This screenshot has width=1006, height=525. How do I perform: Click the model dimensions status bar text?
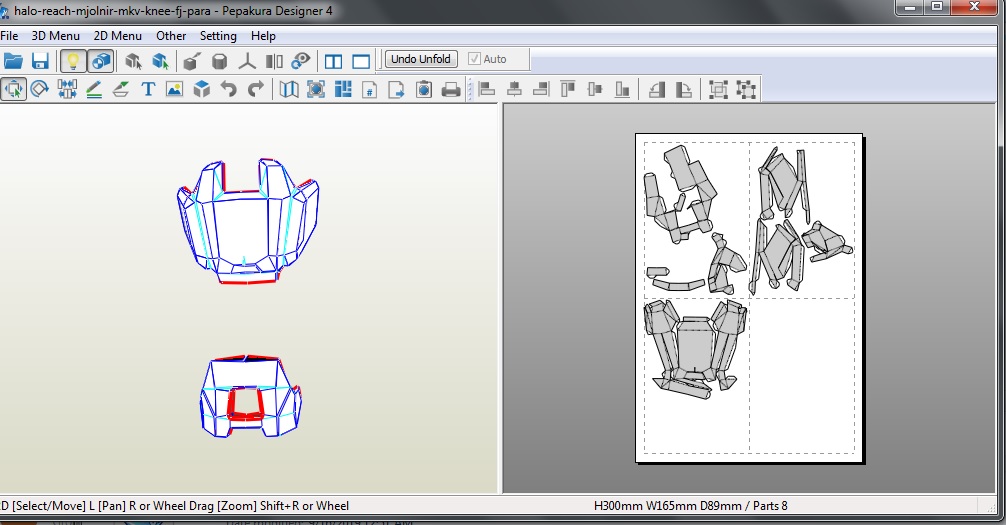[x=690, y=506]
